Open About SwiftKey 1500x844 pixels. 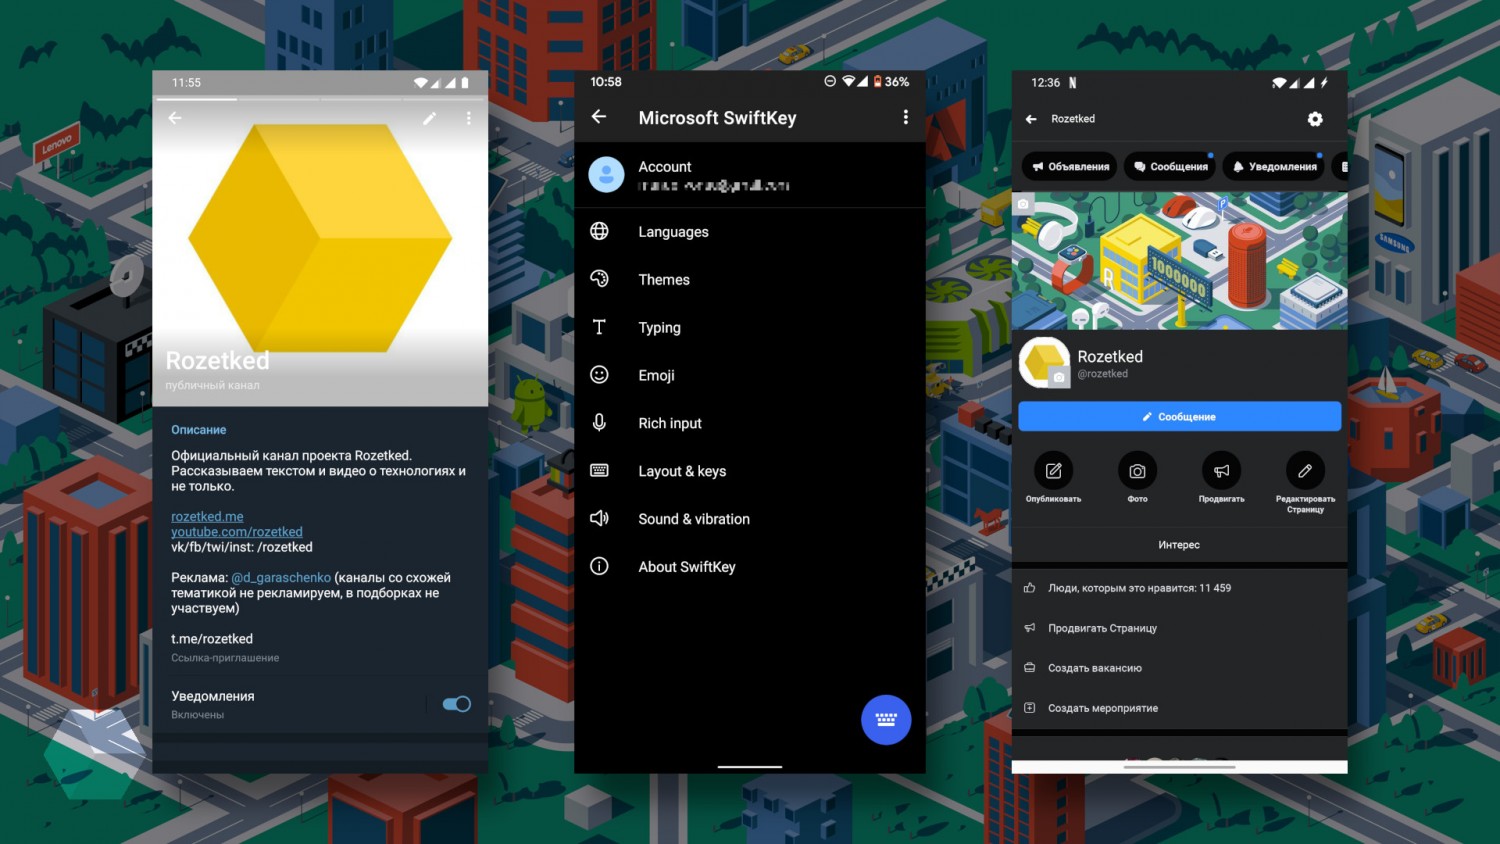click(750, 567)
